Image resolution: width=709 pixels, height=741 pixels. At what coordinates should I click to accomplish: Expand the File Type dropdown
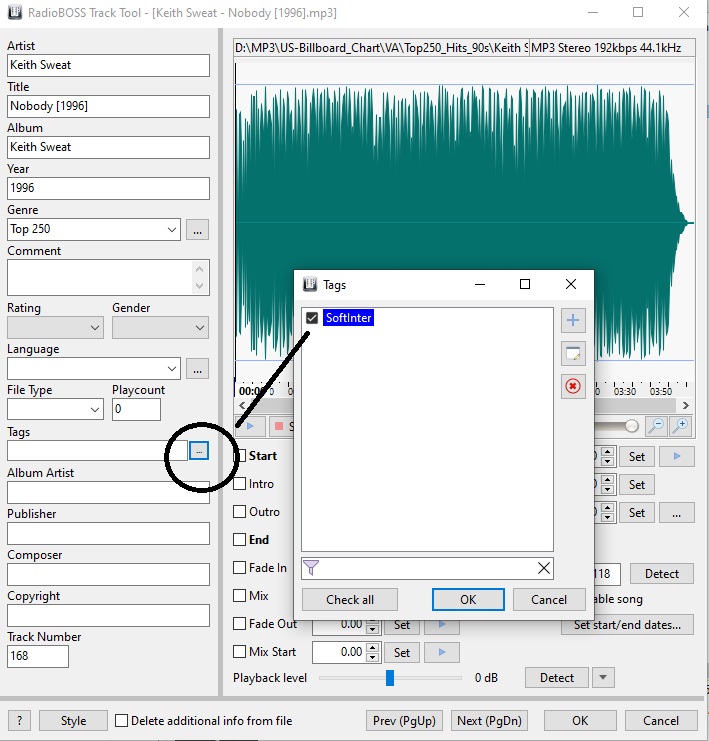tap(95, 409)
